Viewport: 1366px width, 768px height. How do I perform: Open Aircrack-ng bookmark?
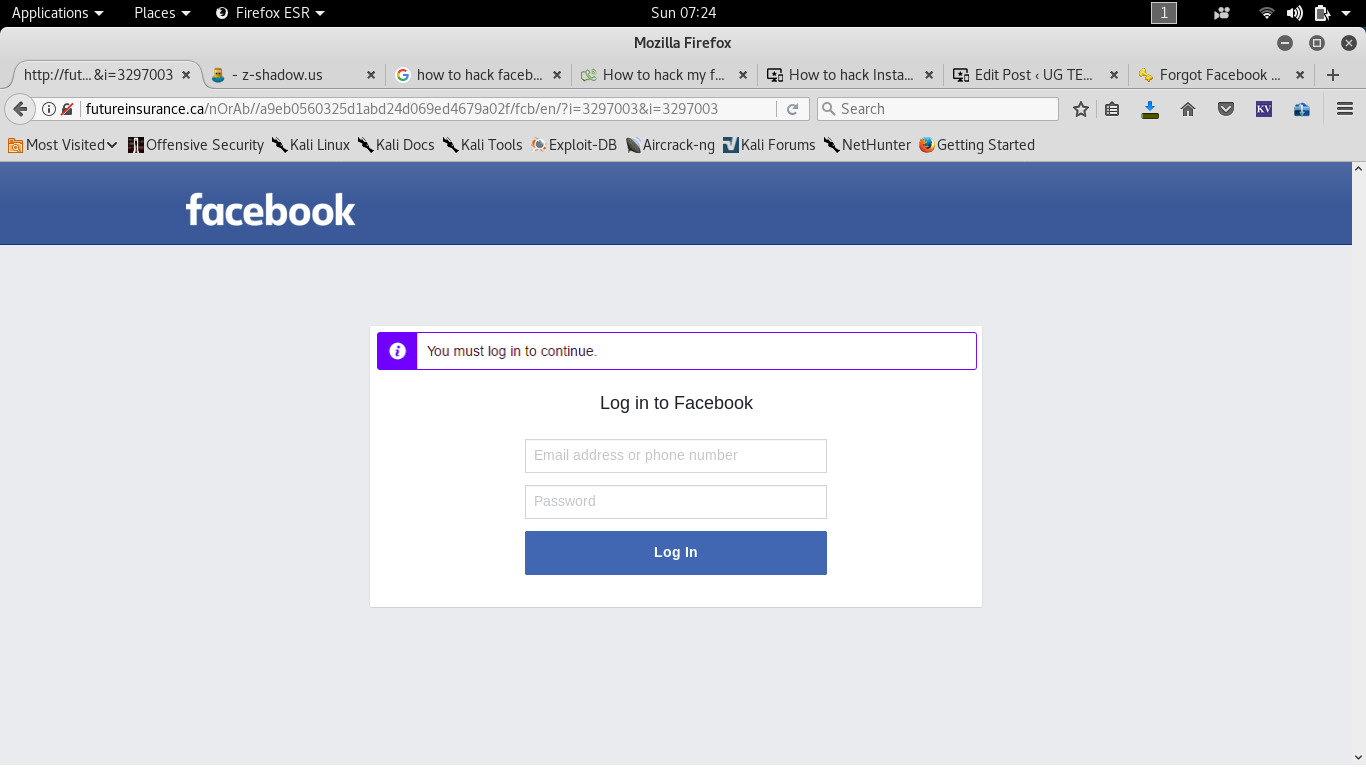tap(670, 145)
